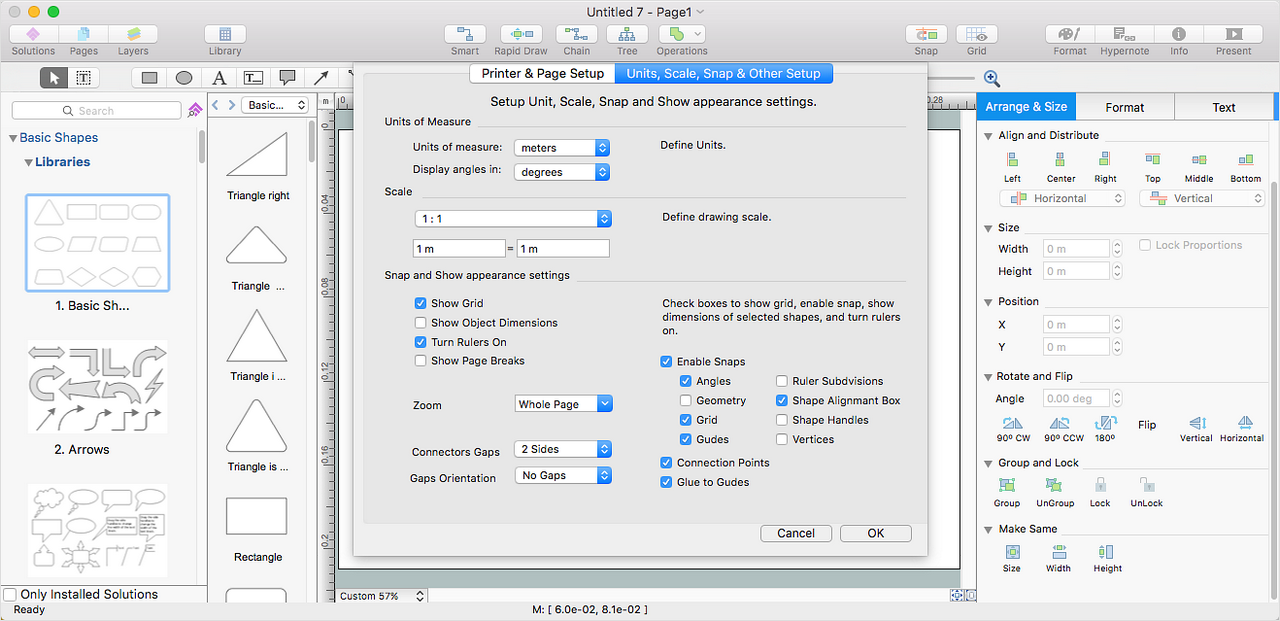Open Display angles in dropdown
This screenshot has height=621, width=1280.
(x=561, y=172)
